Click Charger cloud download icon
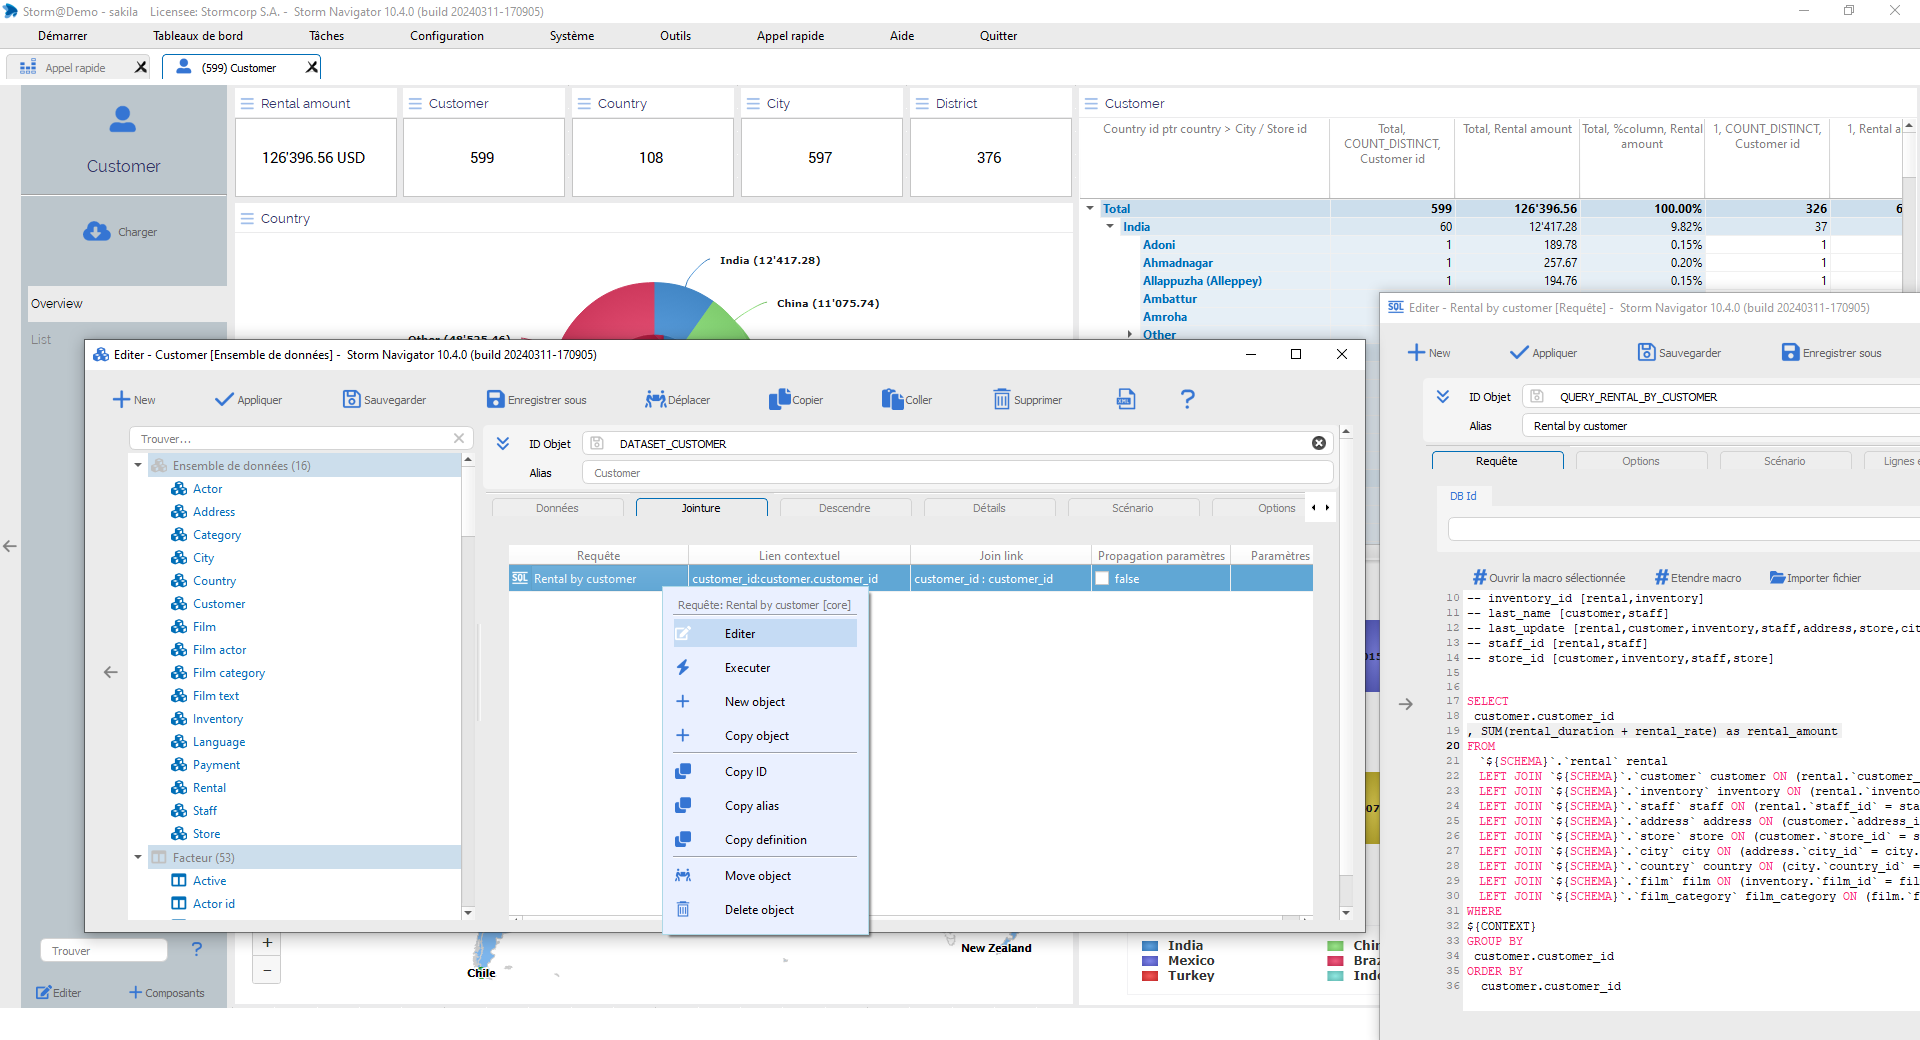The width and height of the screenshot is (1920, 1040). 97,231
